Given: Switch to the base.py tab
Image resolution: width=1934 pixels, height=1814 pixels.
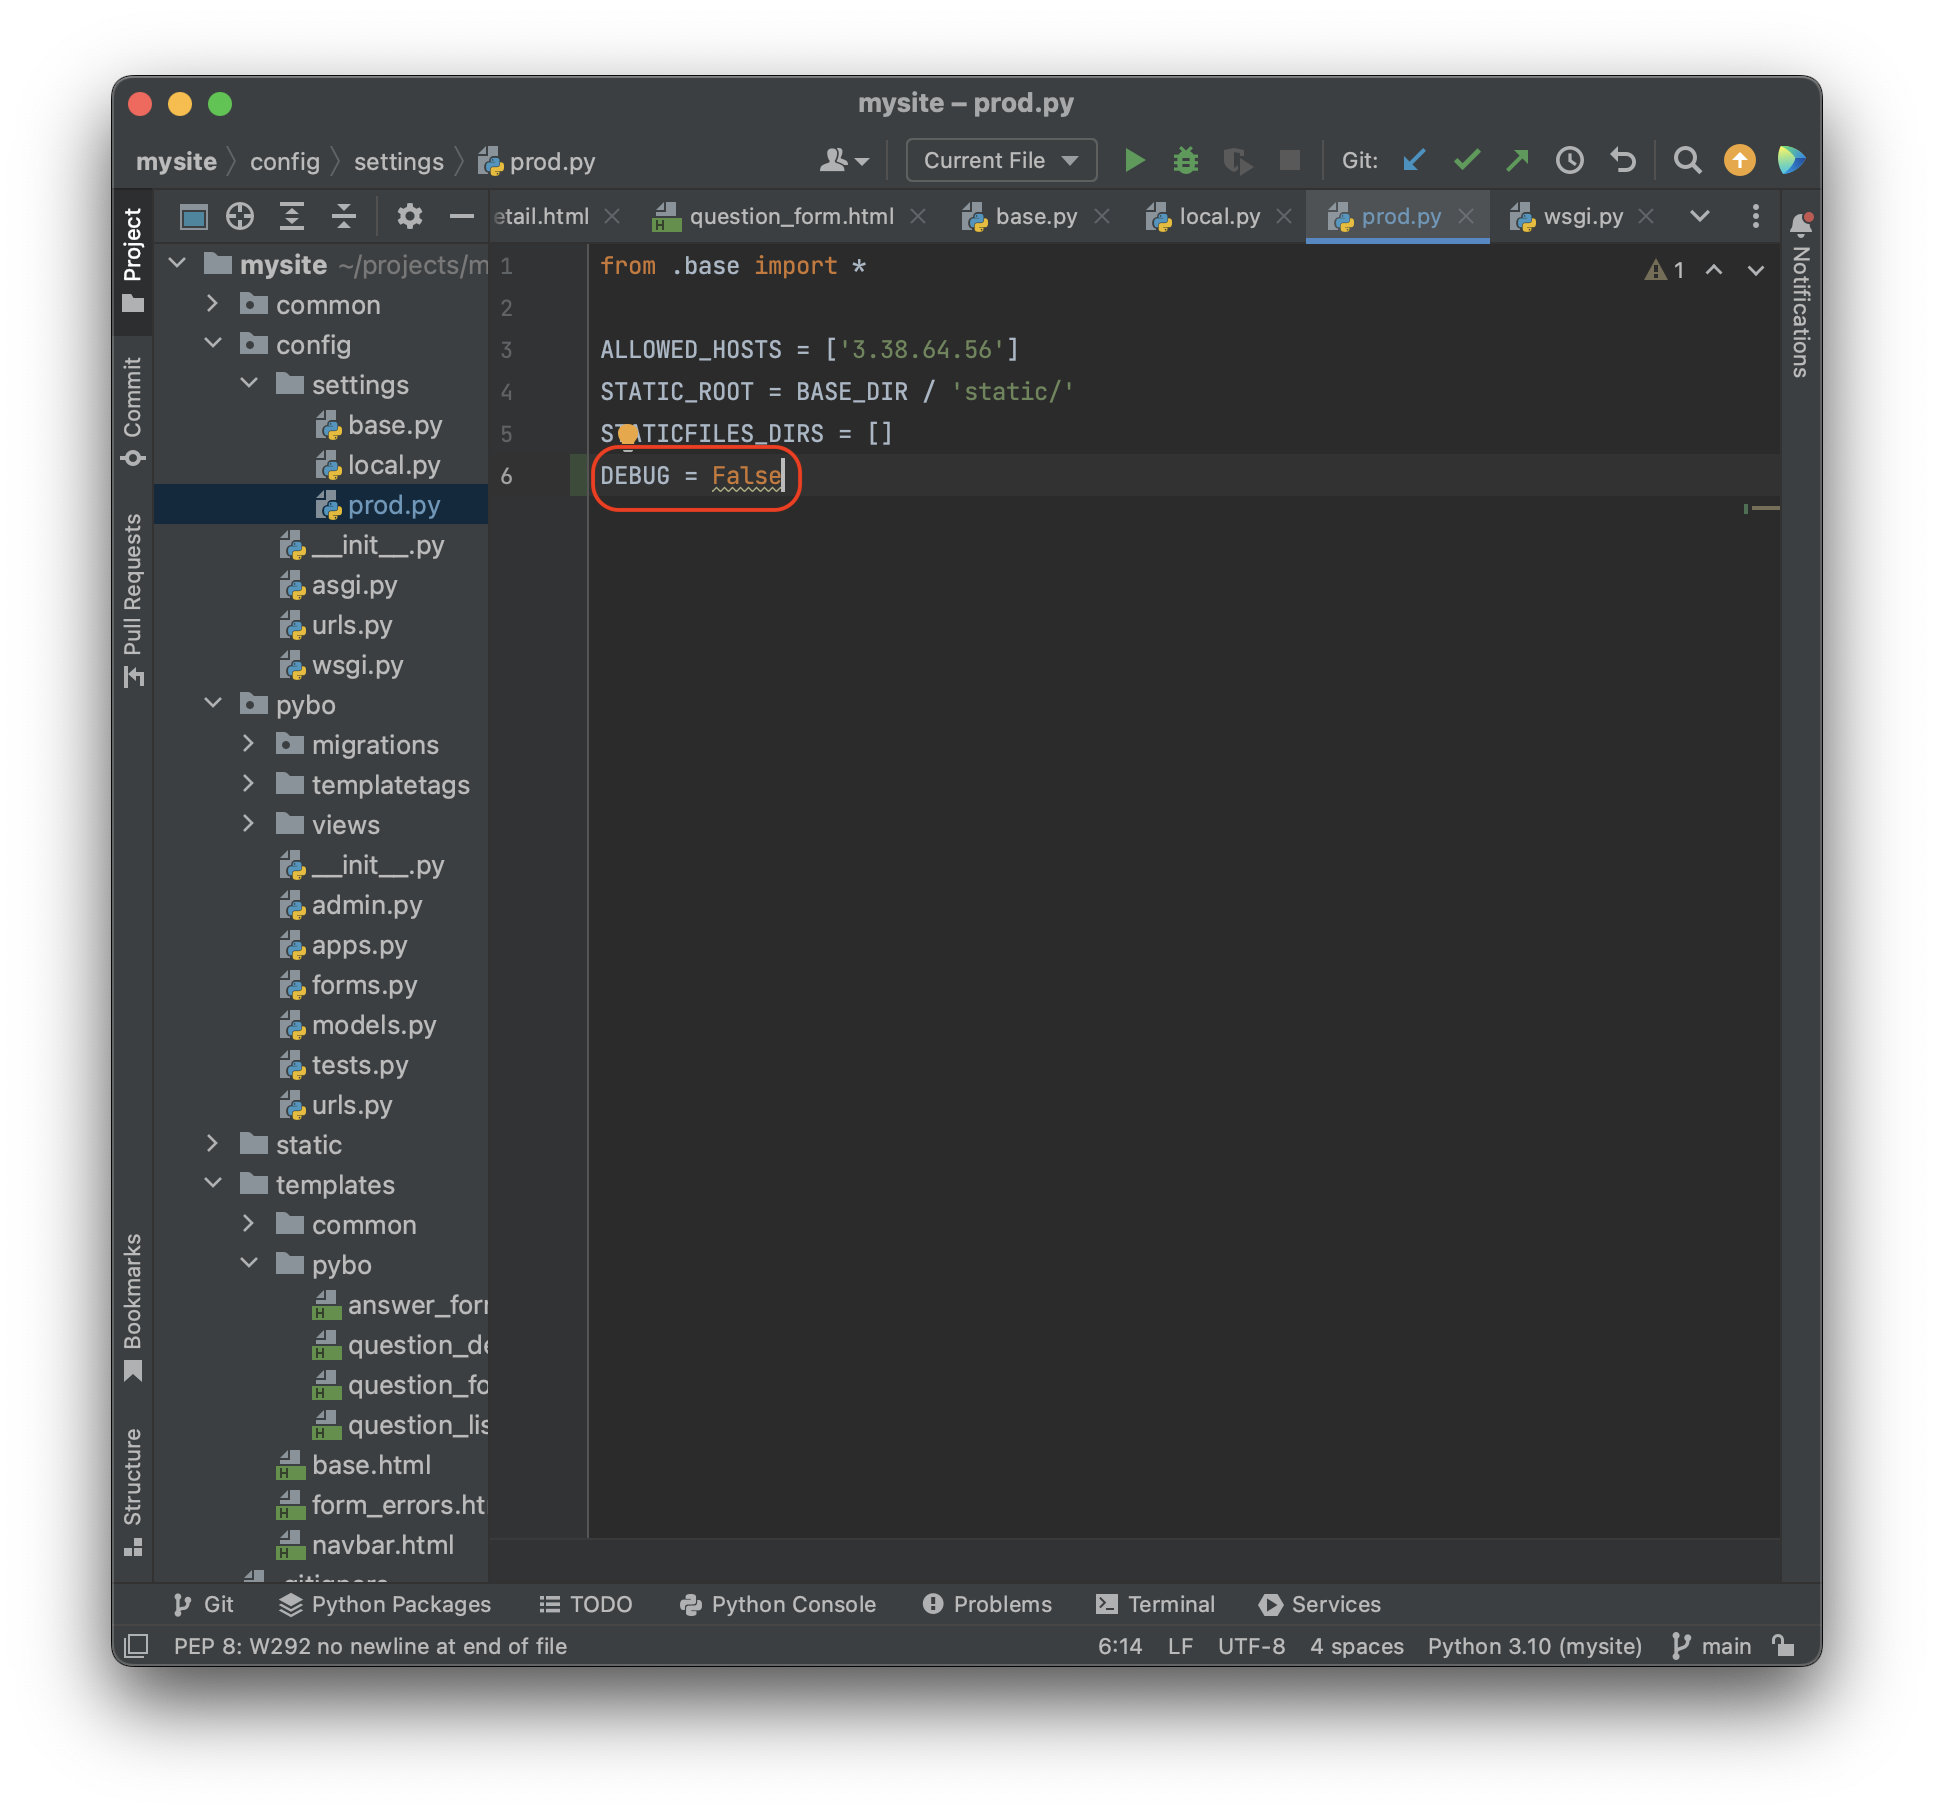Looking at the screenshot, I should [x=1035, y=216].
